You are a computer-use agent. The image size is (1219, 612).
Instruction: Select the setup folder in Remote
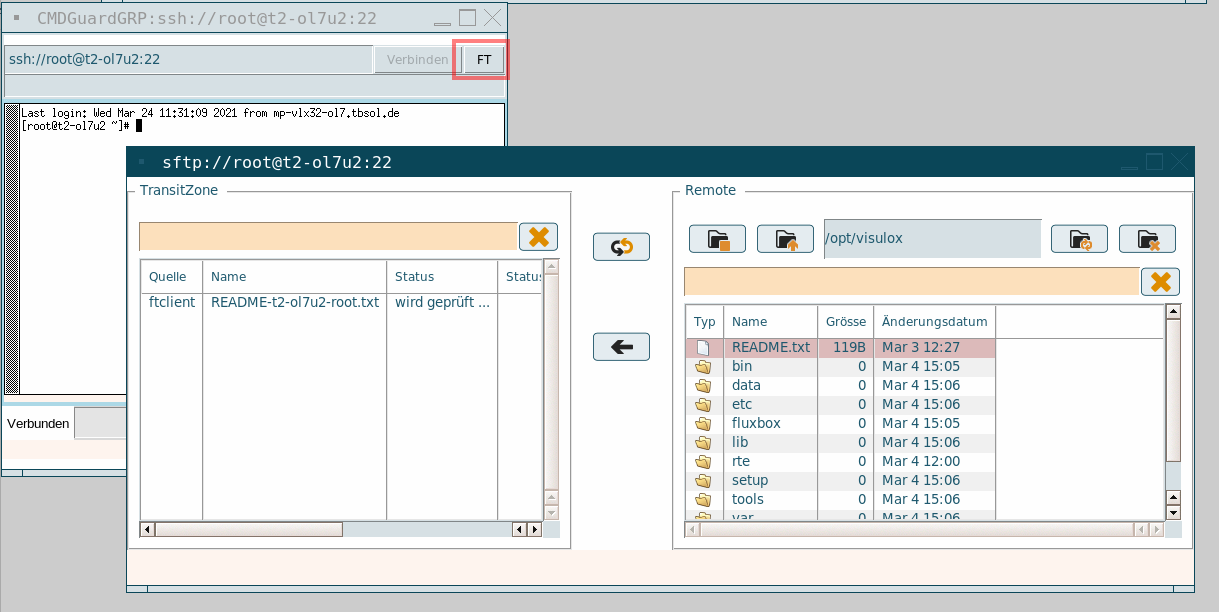(750, 480)
